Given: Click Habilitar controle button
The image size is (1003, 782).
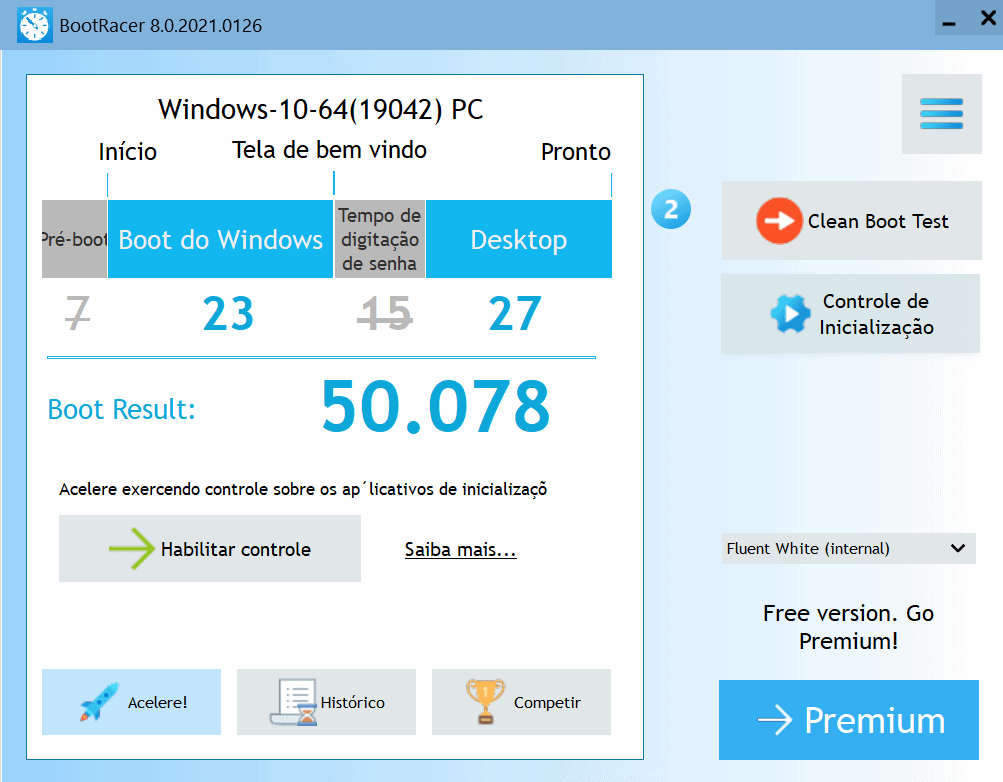Looking at the screenshot, I should point(210,549).
